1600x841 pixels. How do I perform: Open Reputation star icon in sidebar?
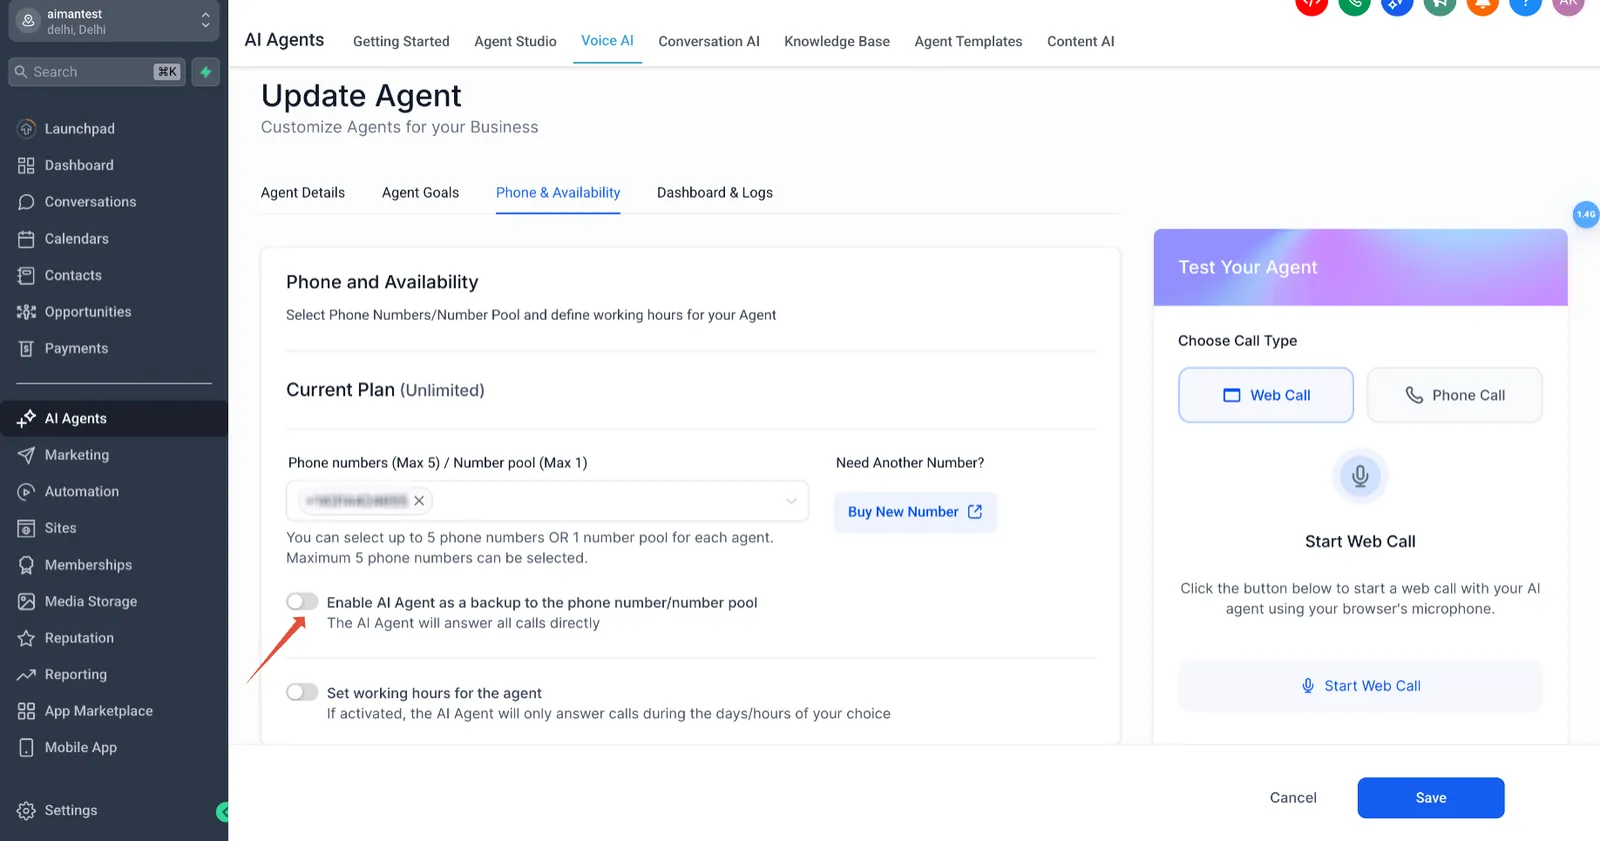[x=26, y=638]
